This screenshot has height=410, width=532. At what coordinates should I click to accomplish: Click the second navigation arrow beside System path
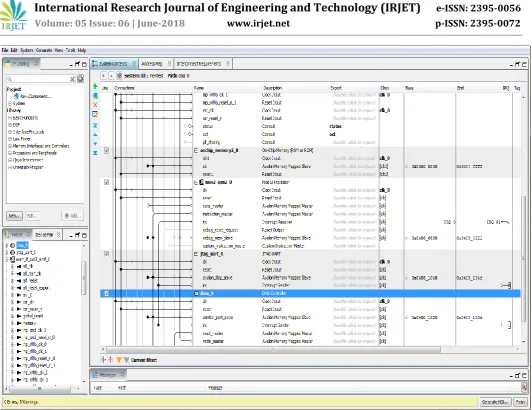coord(111,76)
